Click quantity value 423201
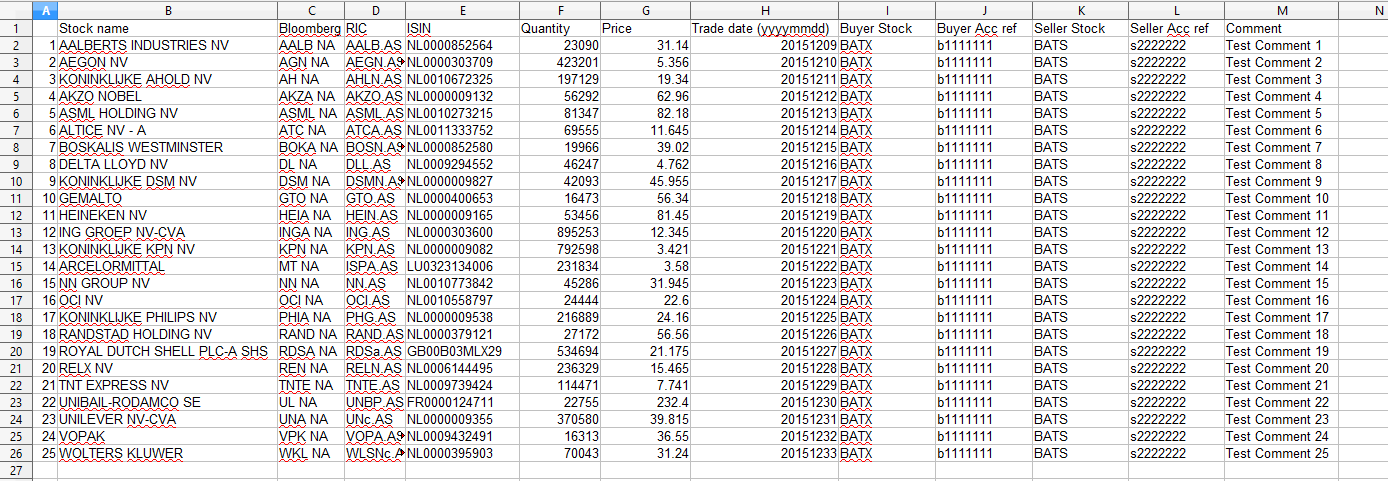The height and width of the screenshot is (481, 1389). (x=560, y=62)
